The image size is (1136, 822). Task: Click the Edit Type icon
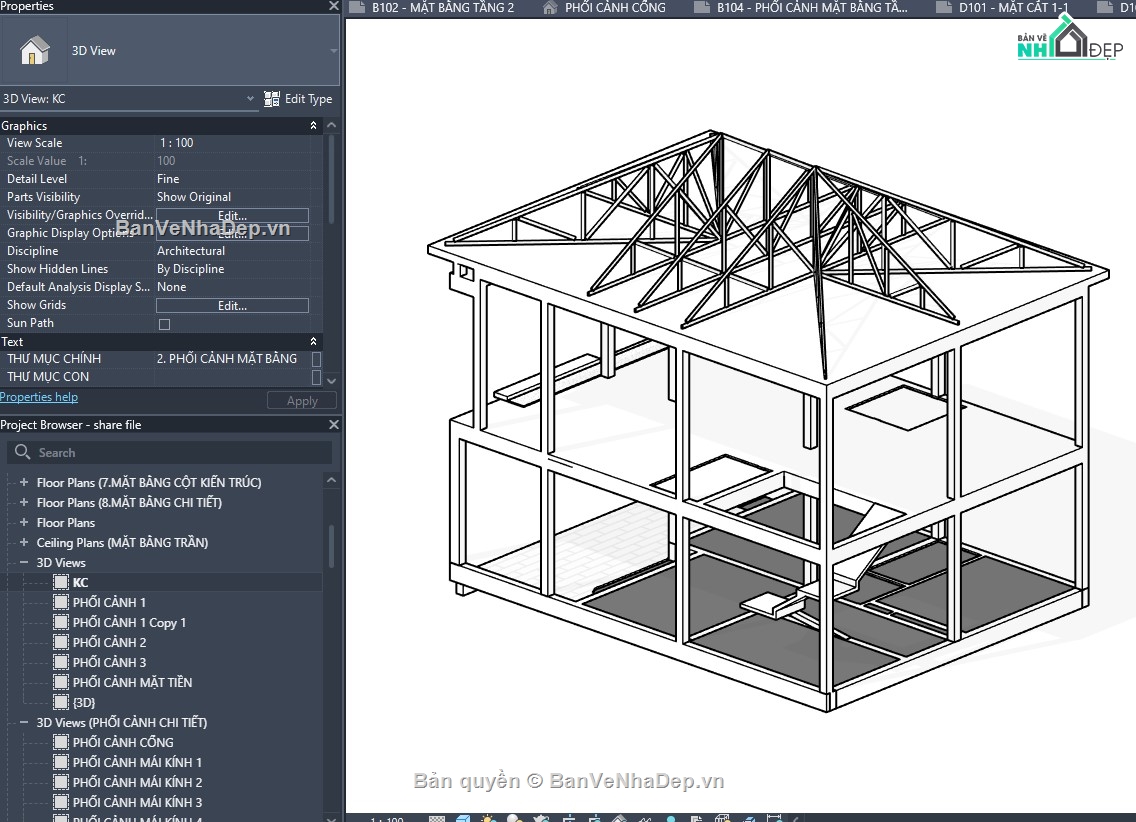point(272,99)
